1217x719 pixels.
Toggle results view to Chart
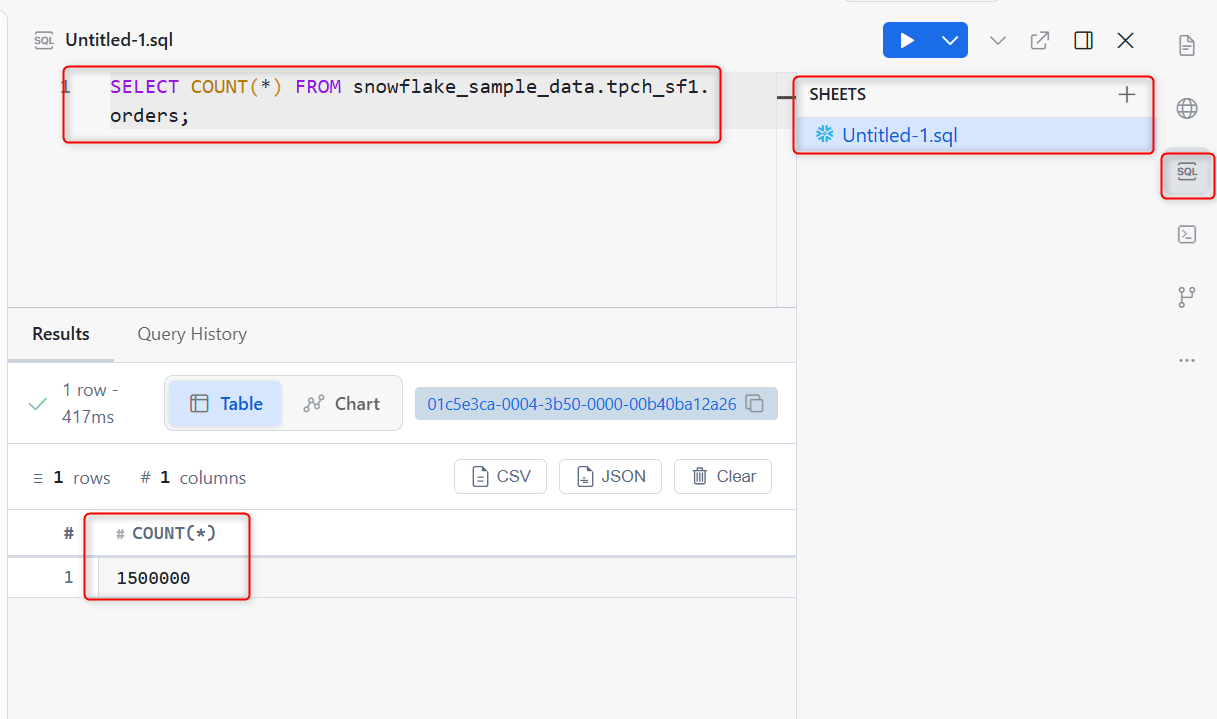(342, 404)
